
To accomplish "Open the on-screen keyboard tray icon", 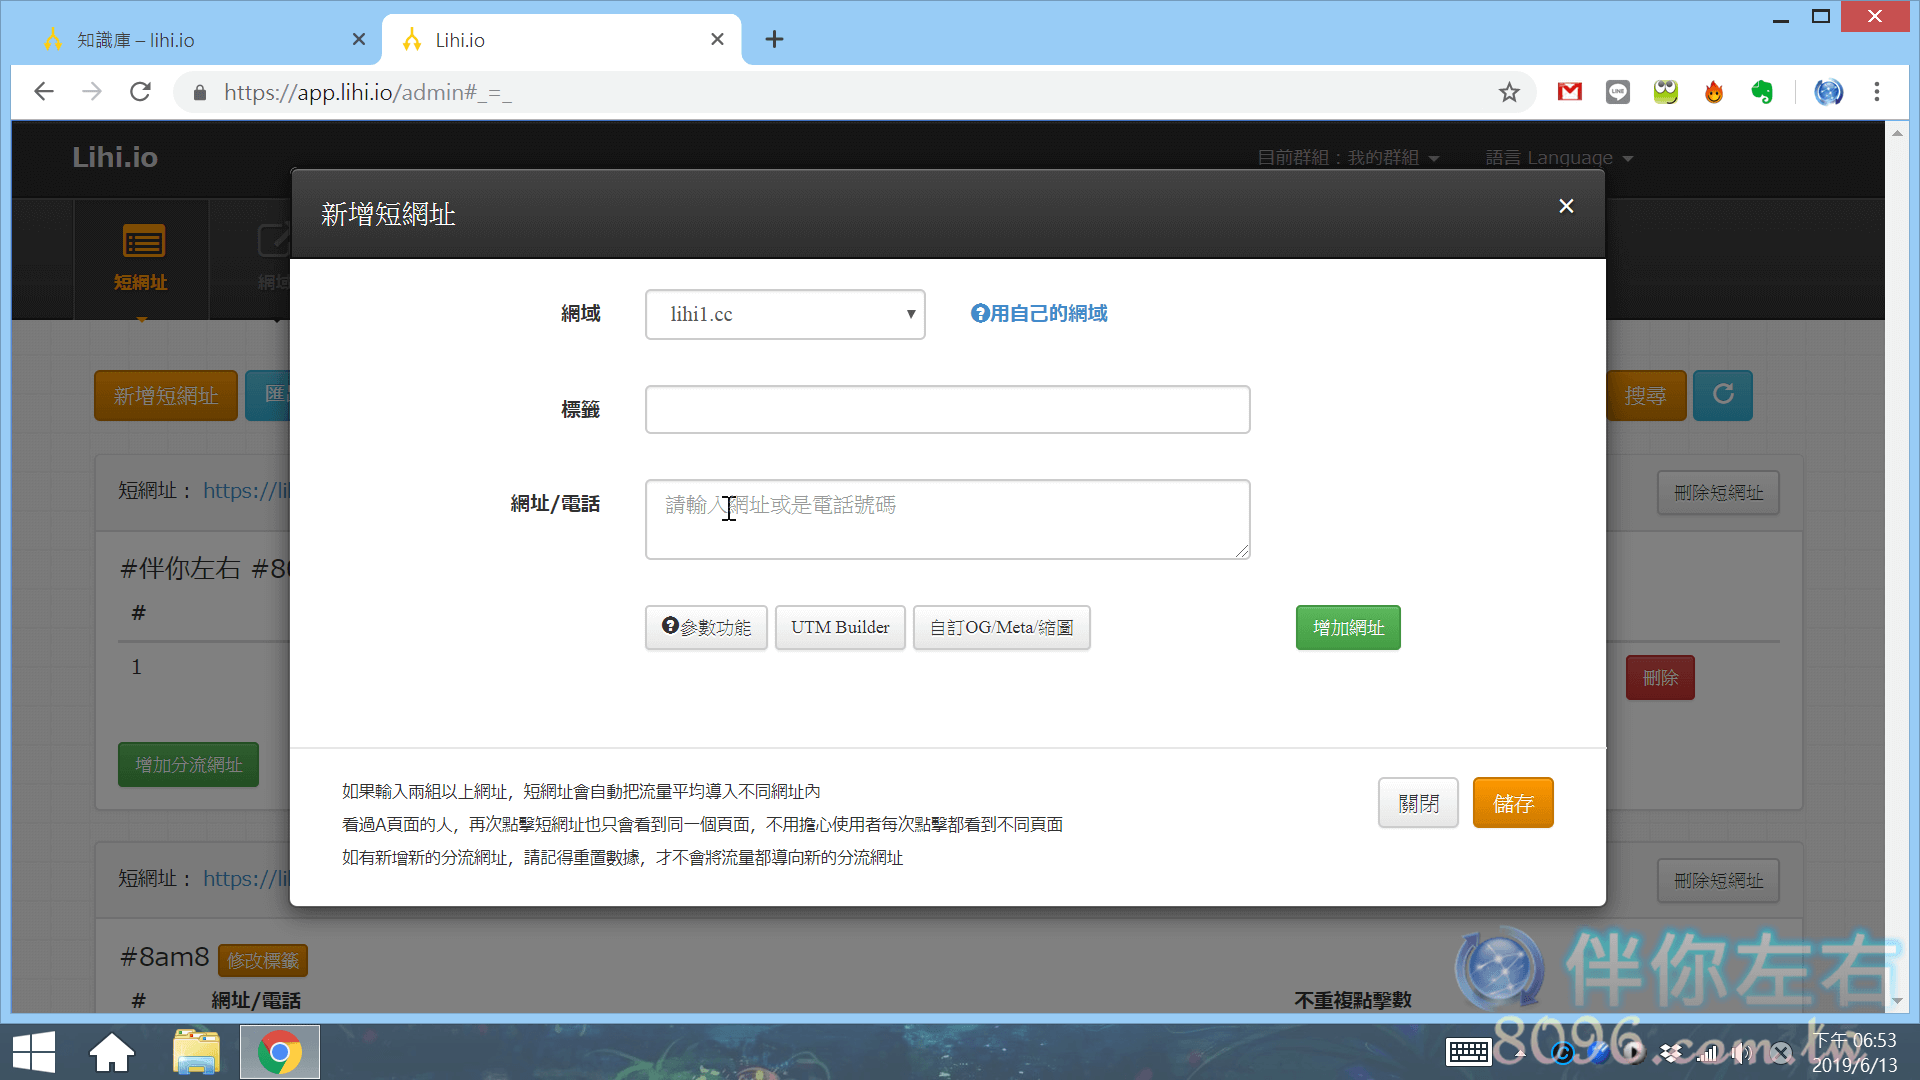I will [1469, 1052].
